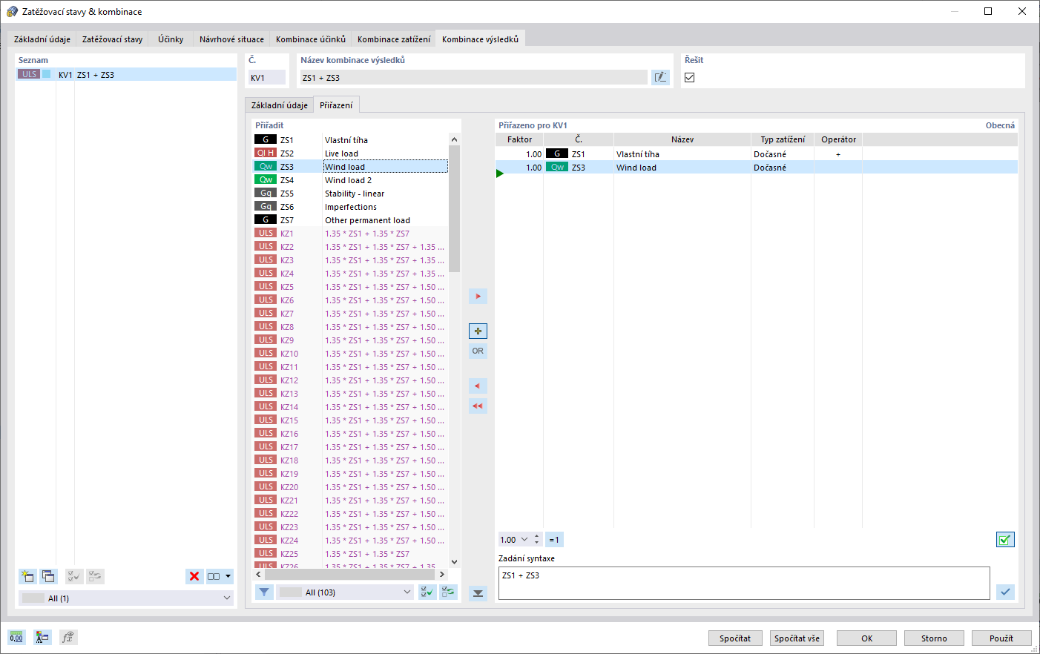Screen dimensions: 1040x654
Task: Select assigned ZS3 Wind load row
Action: point(757,168)
